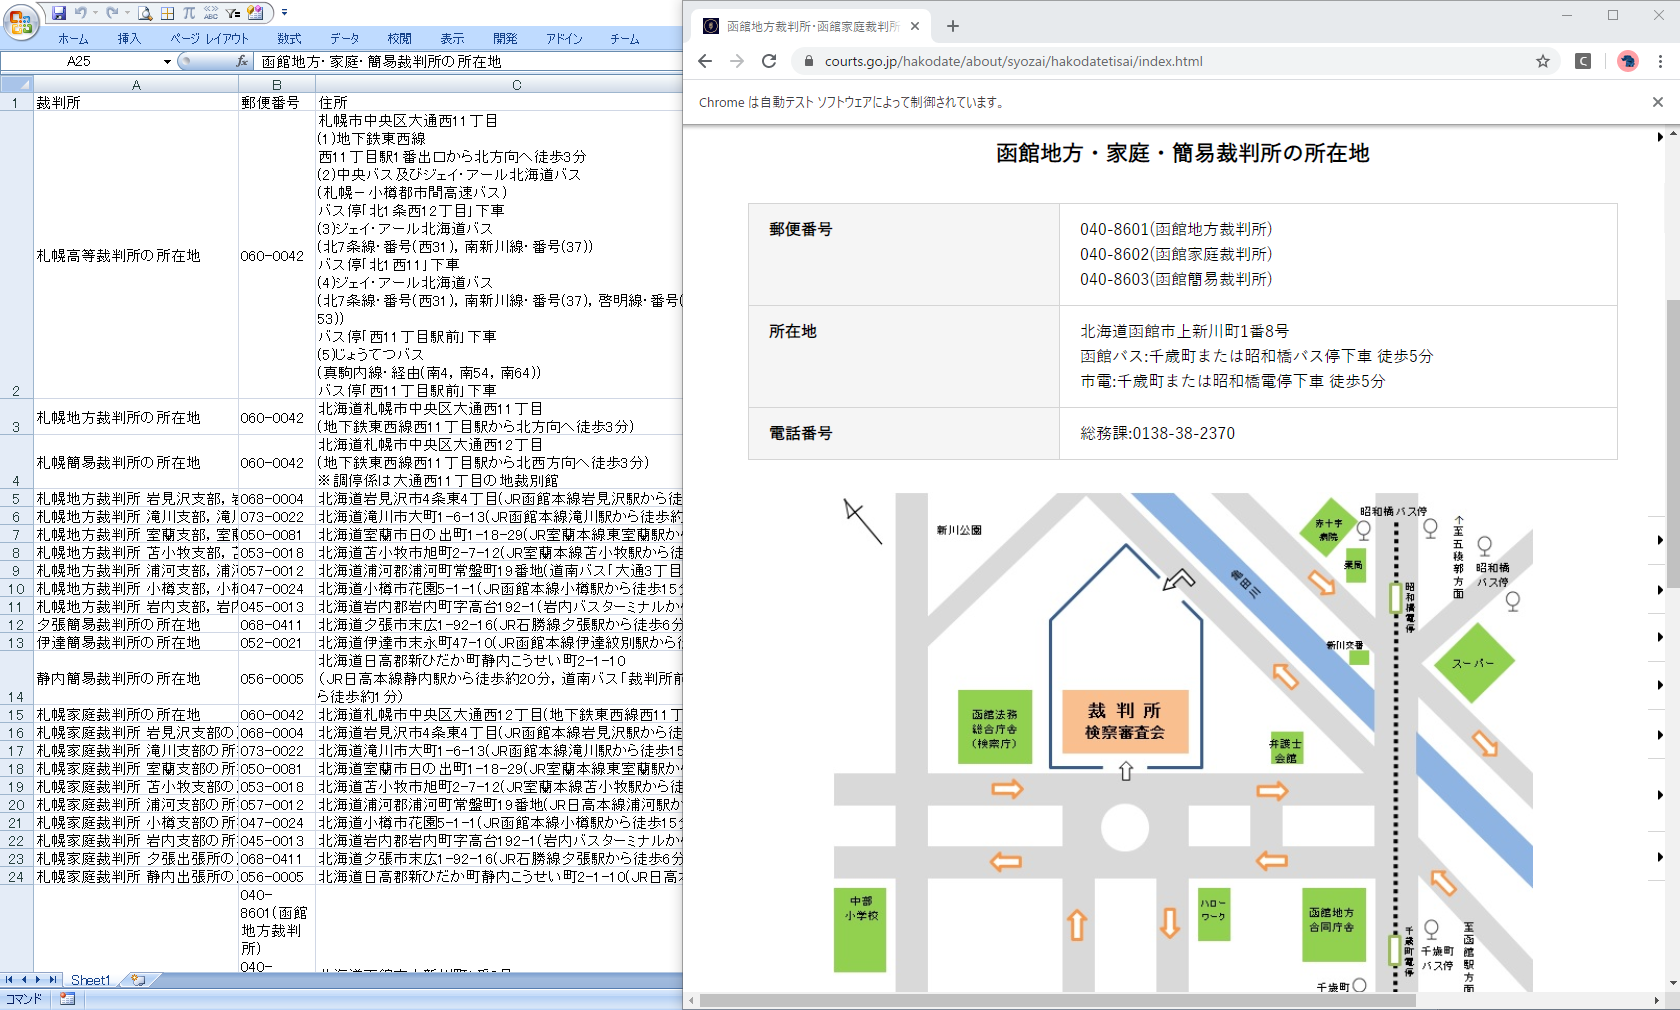1680x1010 pixels.
Task: Open the Redo dropdown arrow
Action: tap(126, 13)
